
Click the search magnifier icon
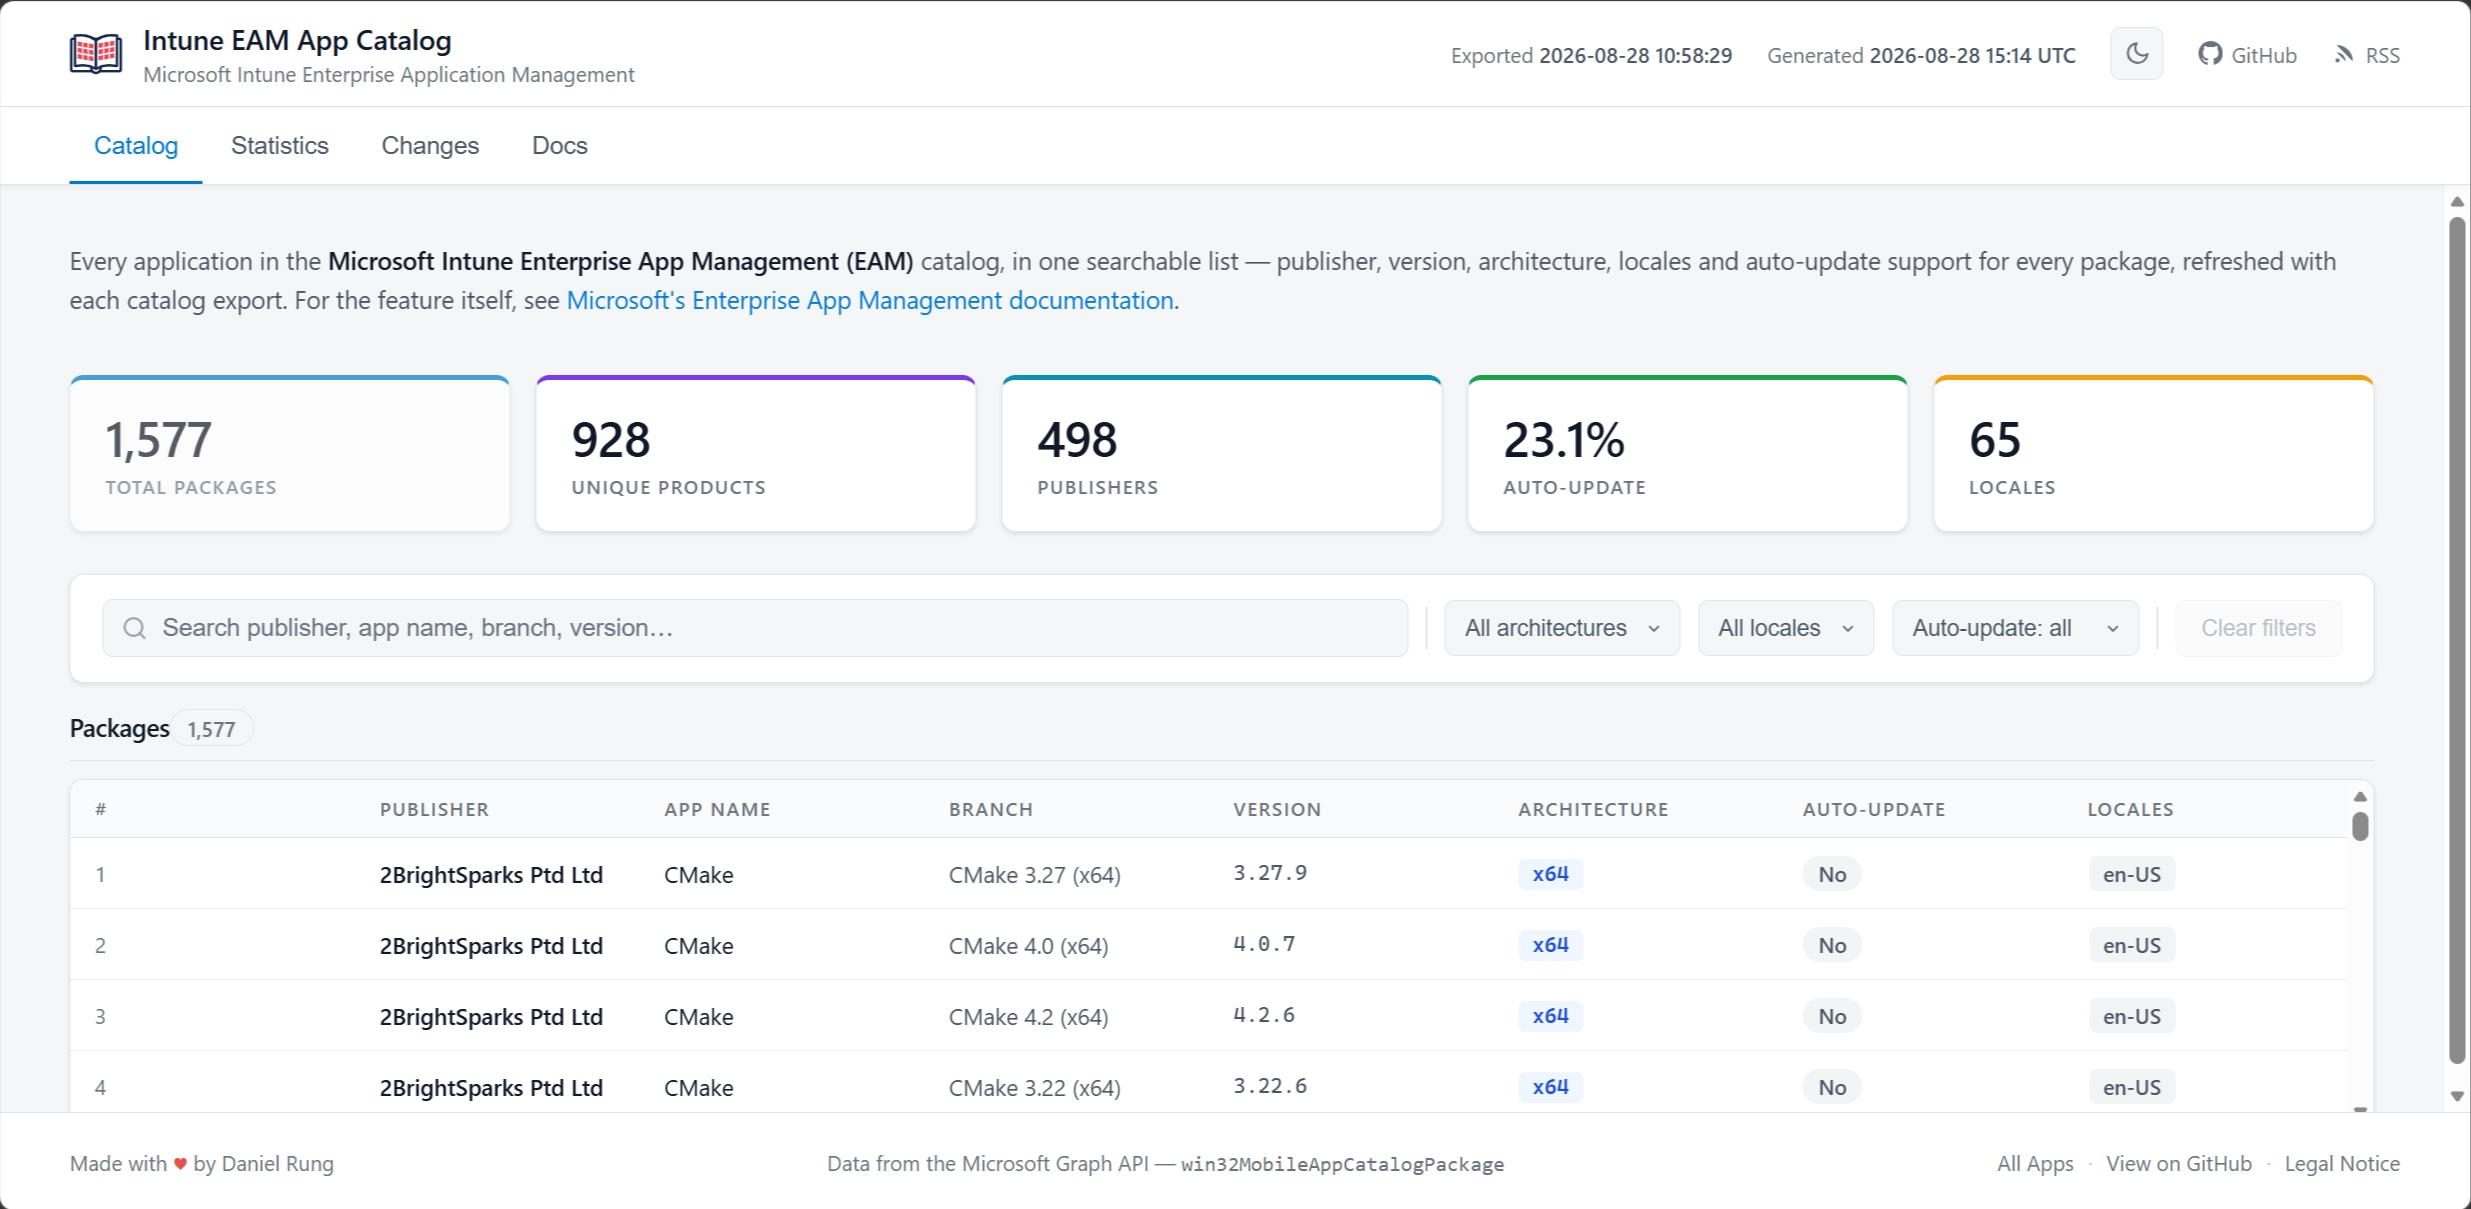[134, 628]
